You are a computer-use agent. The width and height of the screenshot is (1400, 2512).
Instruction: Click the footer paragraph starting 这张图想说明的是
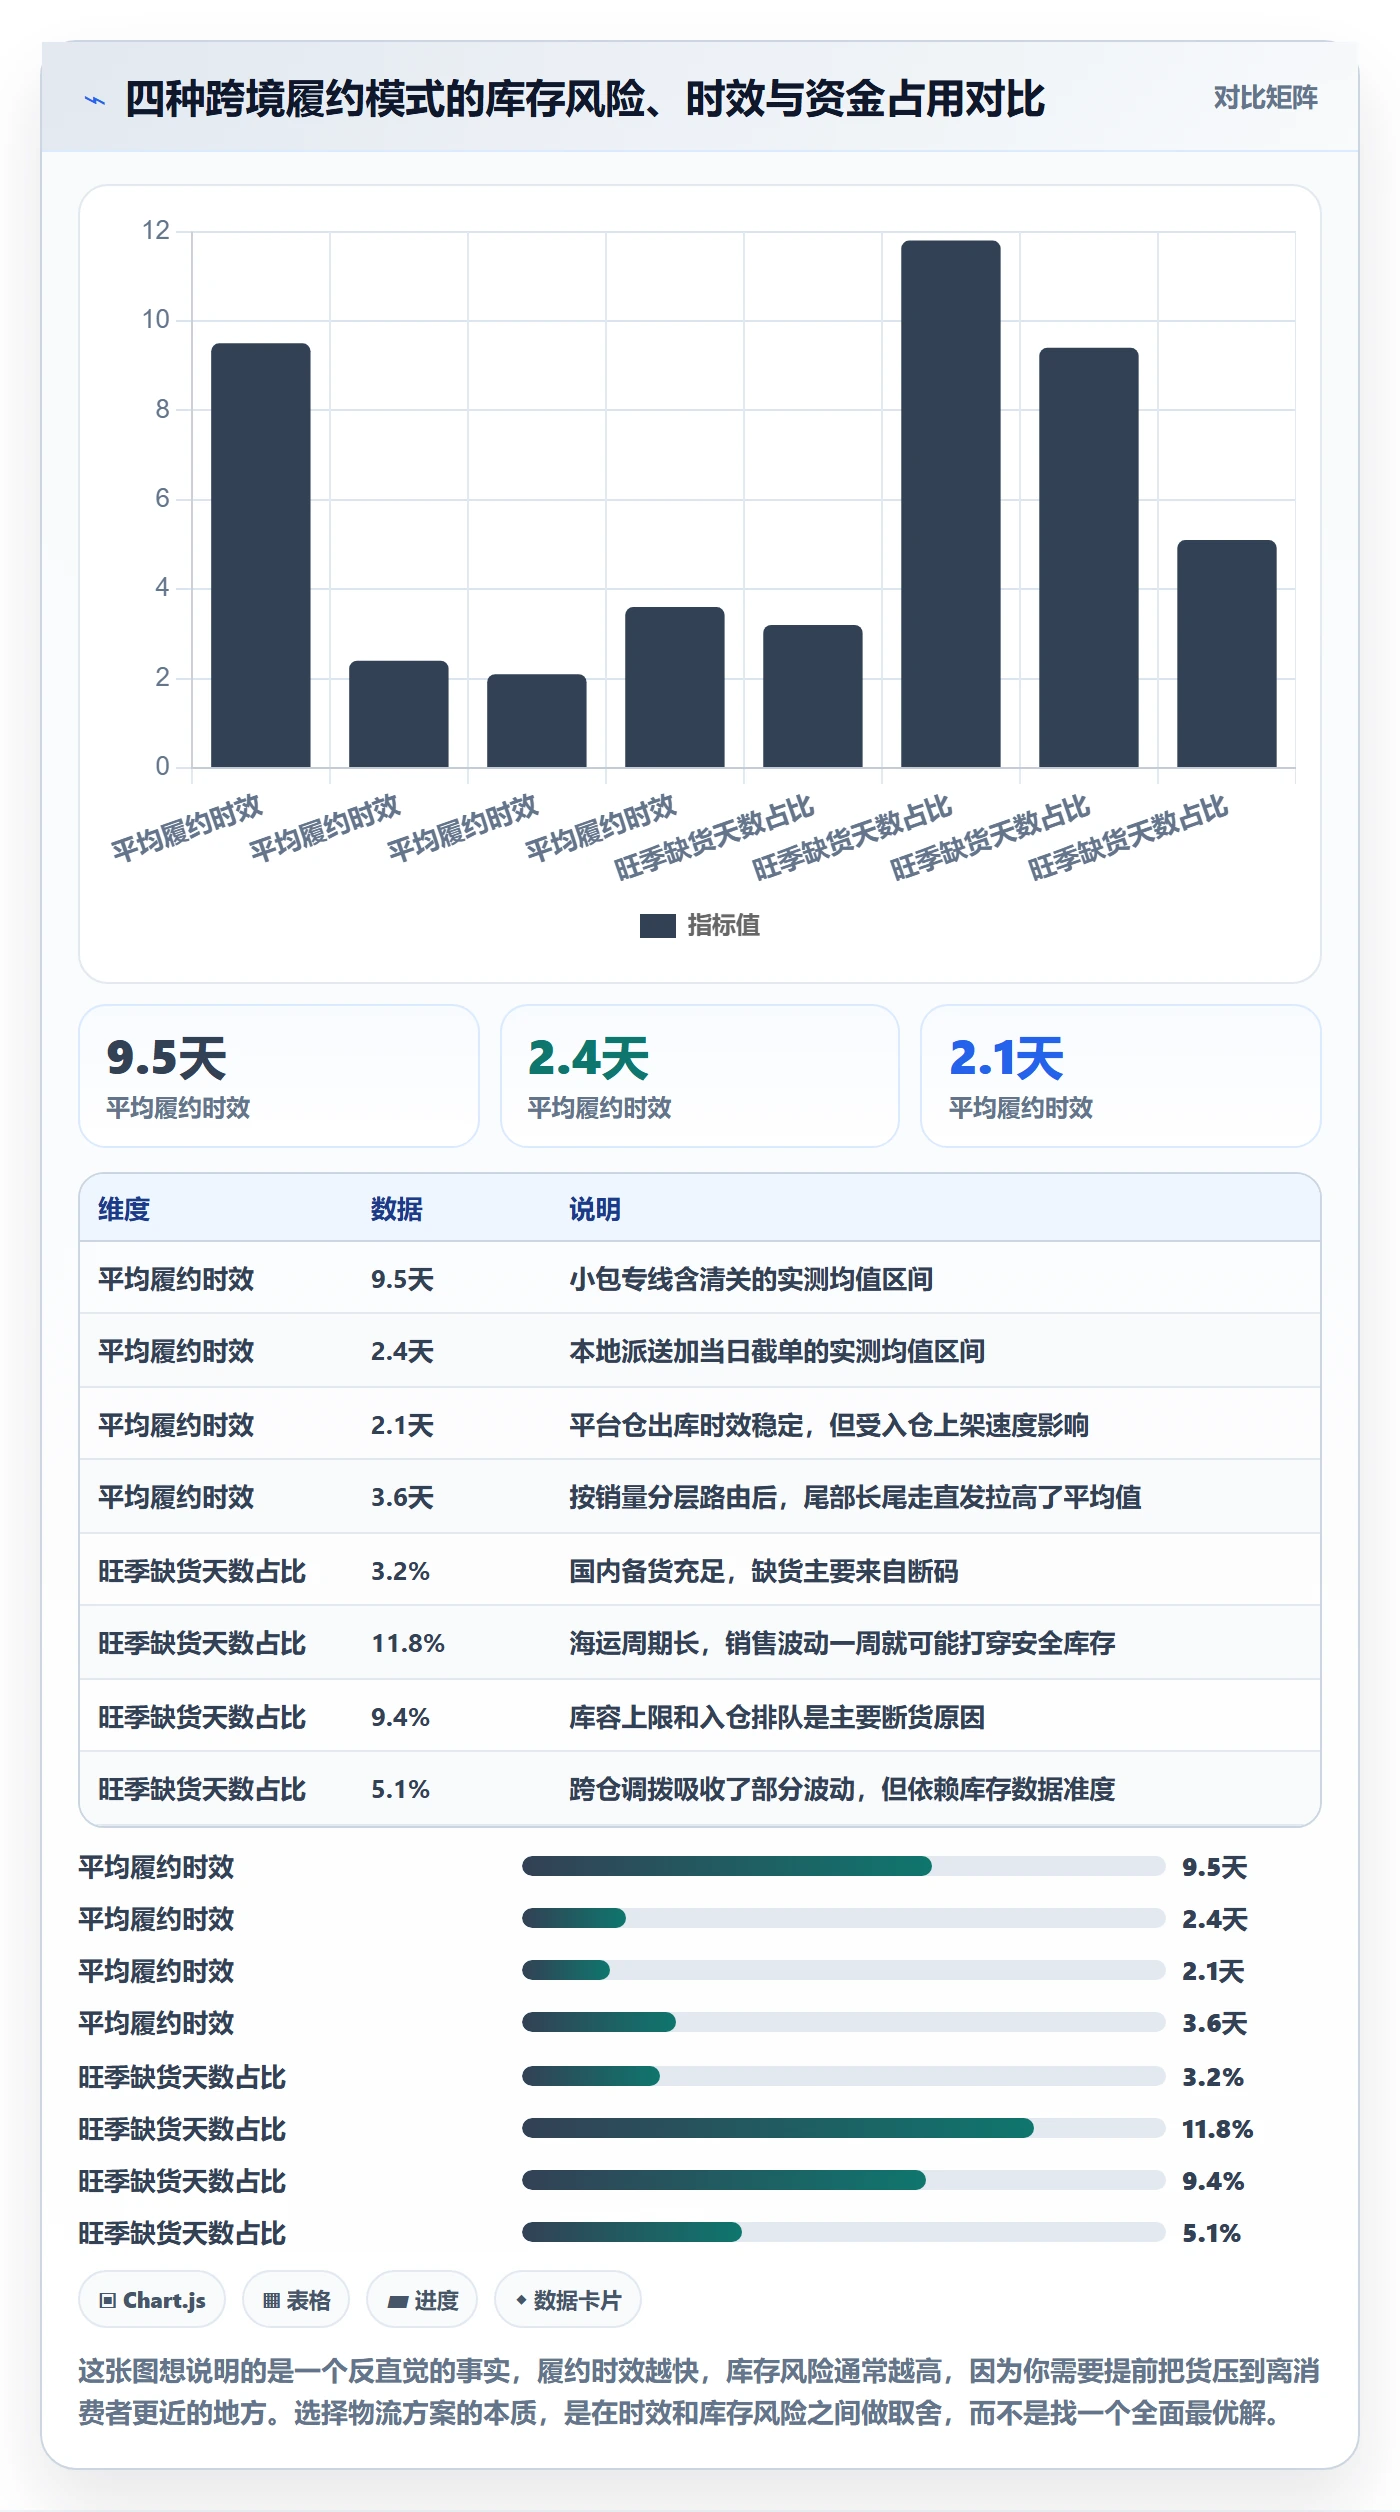(699, 2392)
